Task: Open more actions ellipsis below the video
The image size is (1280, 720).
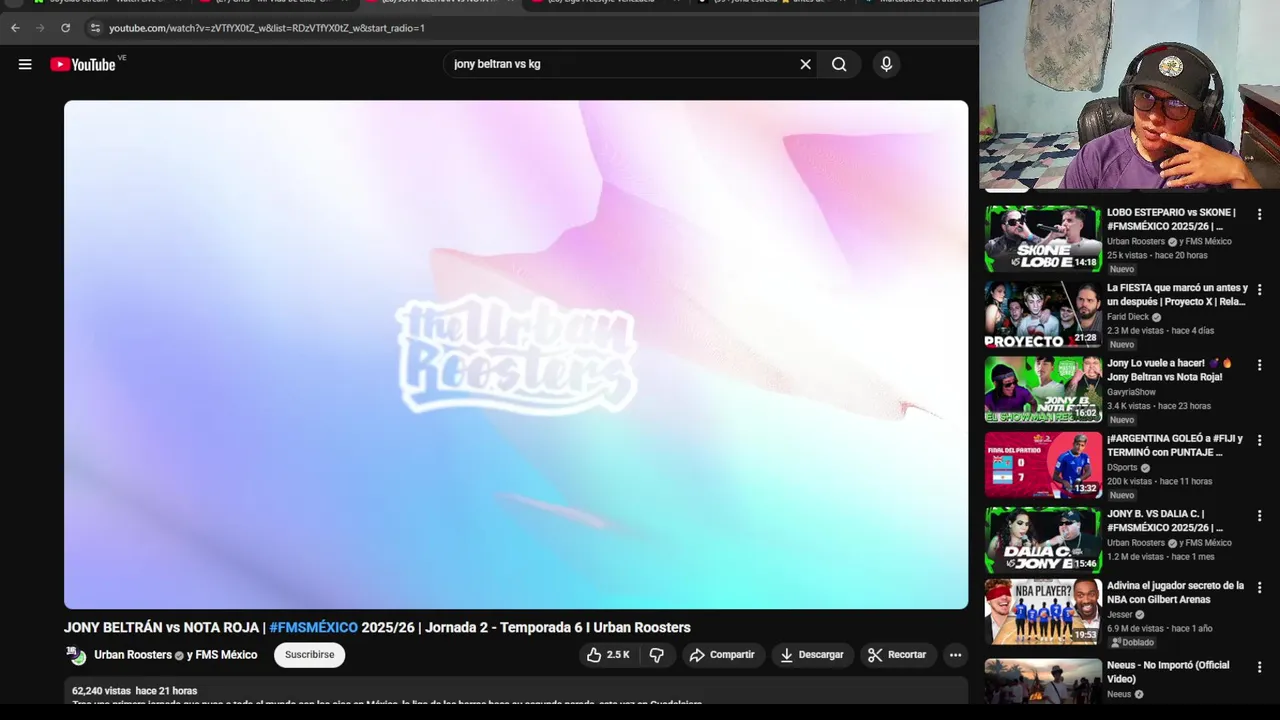Action: (955, 655)
